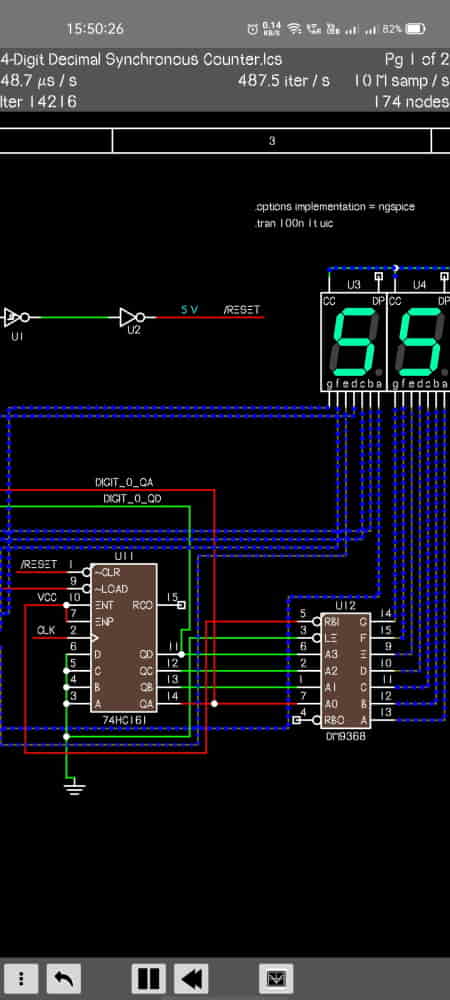Tap the '5 V' voltage label
The width and height of the screenshot is (450, 1000).
189,310
